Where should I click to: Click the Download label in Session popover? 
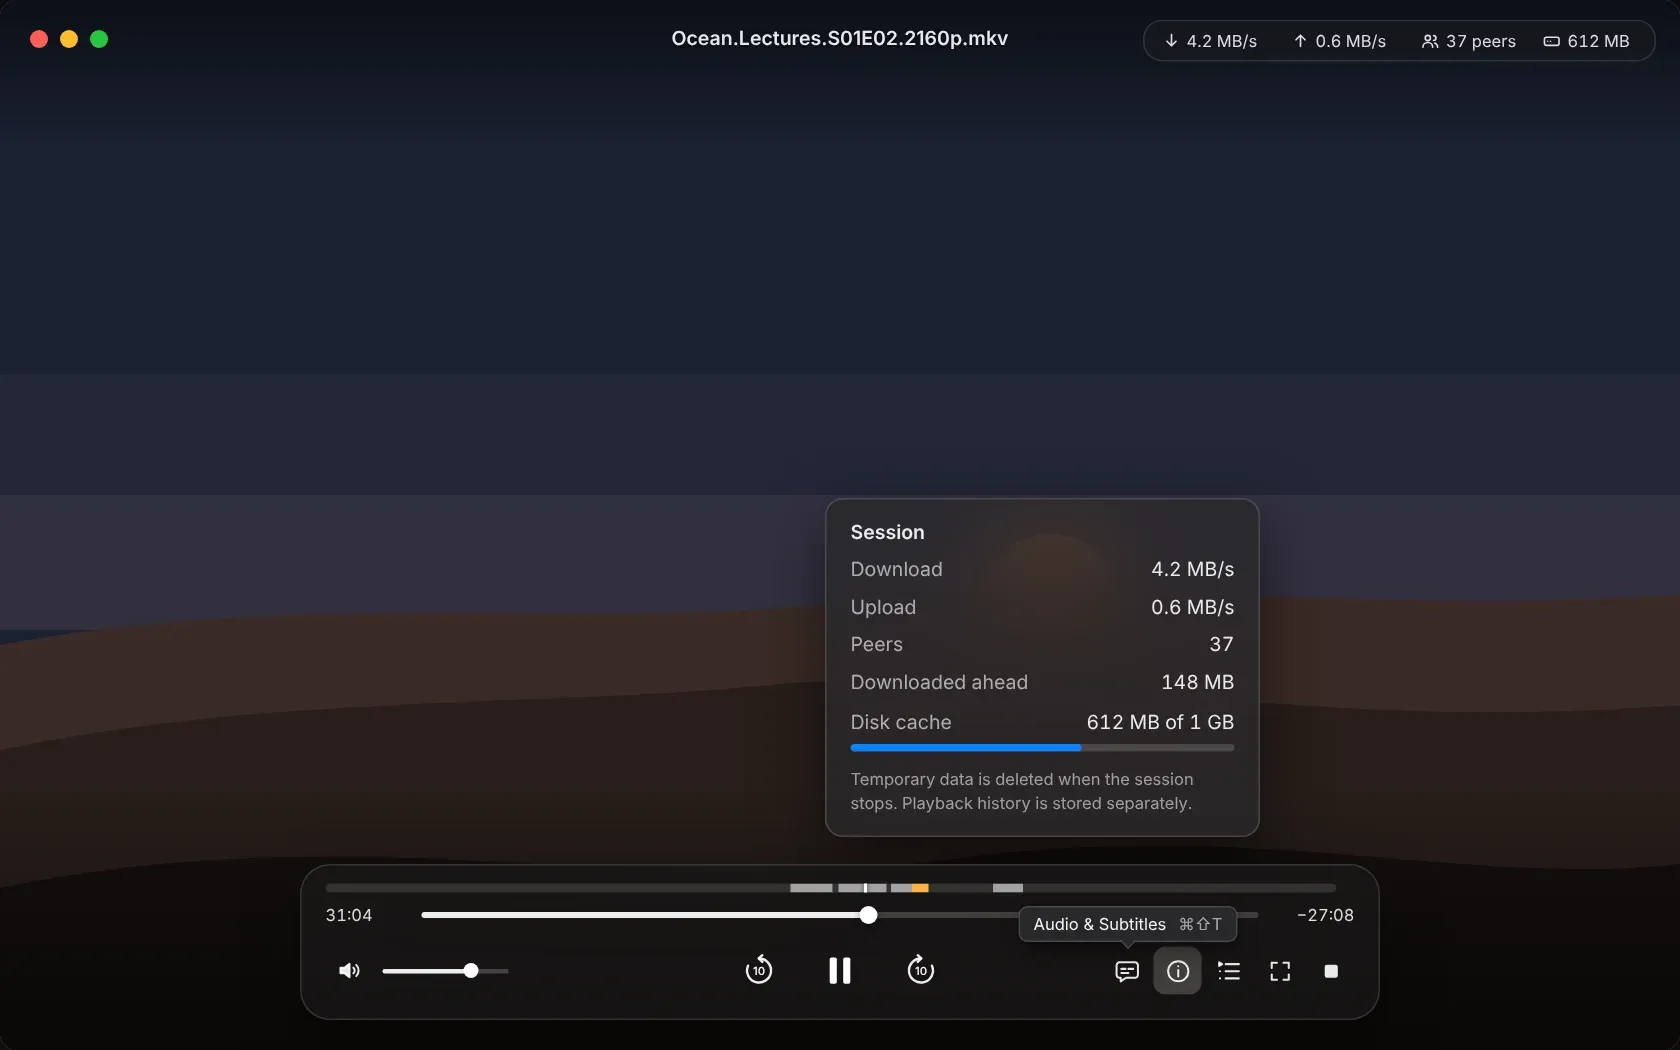(896, 569)
